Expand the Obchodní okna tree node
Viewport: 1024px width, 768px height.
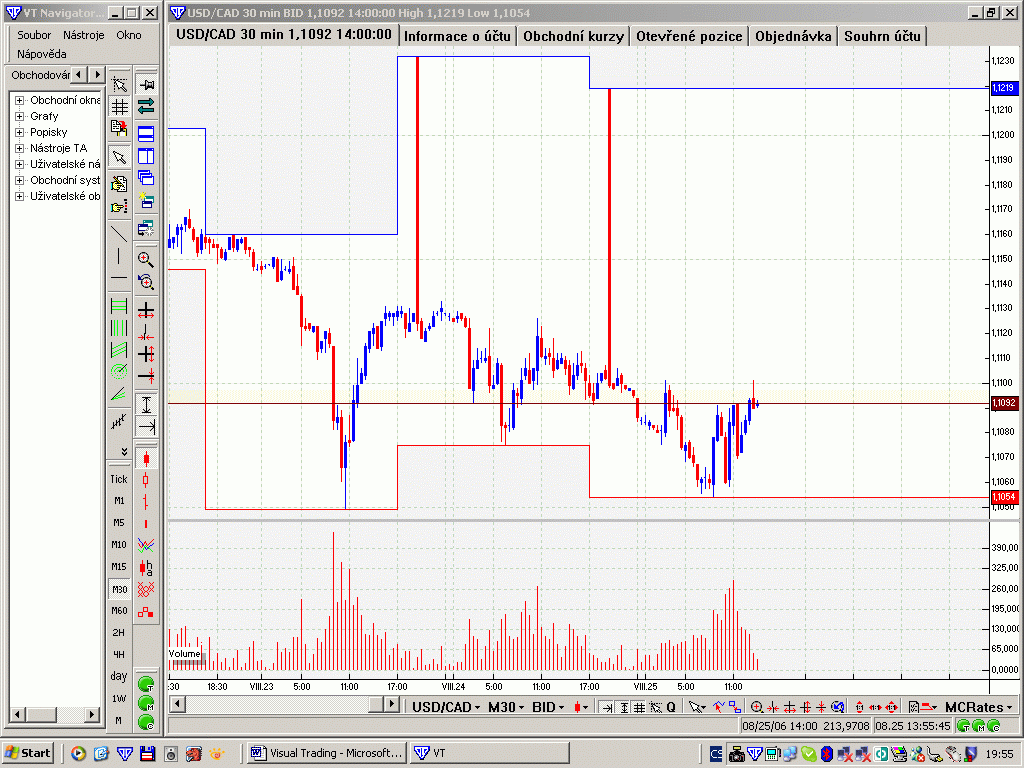20,101
